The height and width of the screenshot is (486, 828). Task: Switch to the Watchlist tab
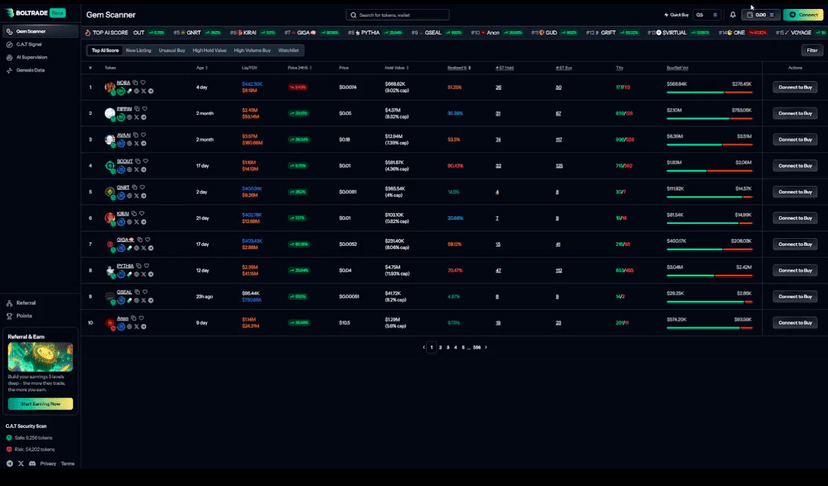(288, 50)
